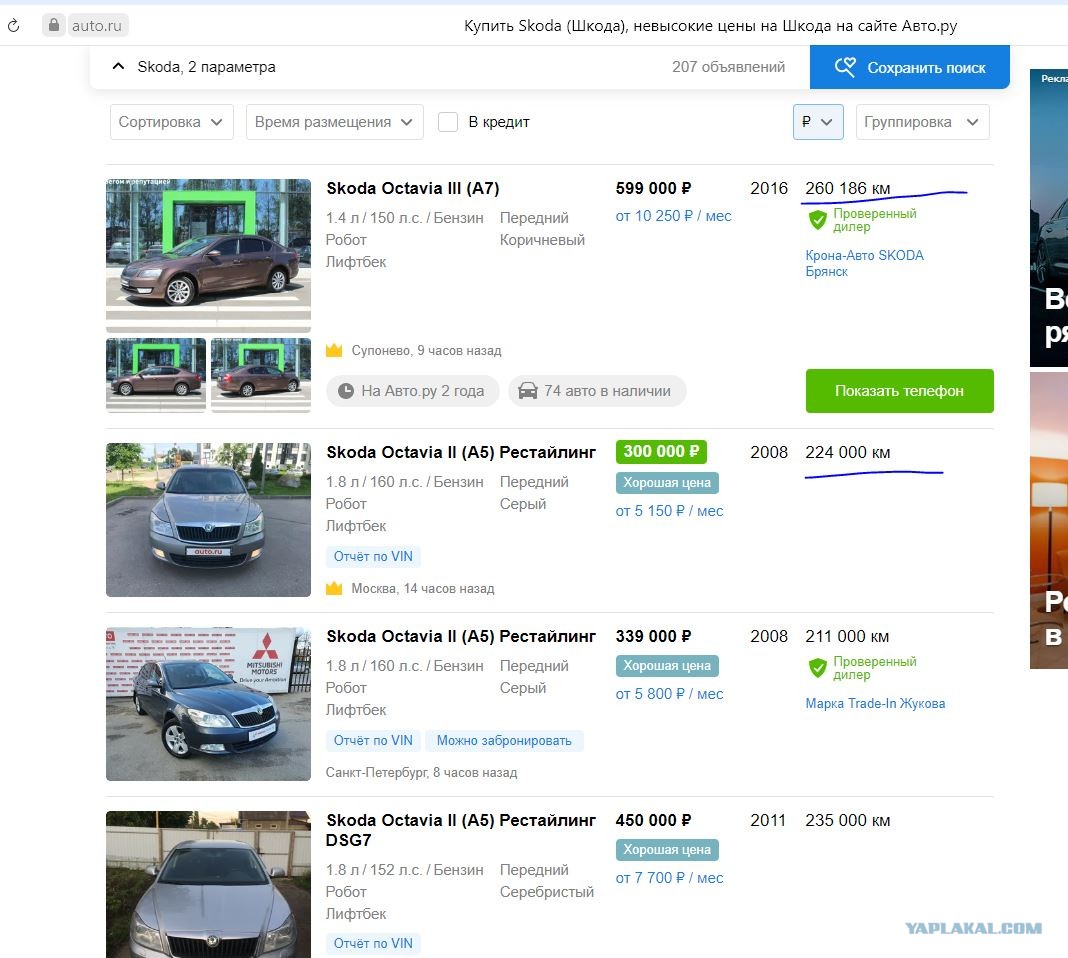Open dealer link Марка Trade-In Жукова
This screenshot has height=958, width=1068.
click(x=875, y=703)
